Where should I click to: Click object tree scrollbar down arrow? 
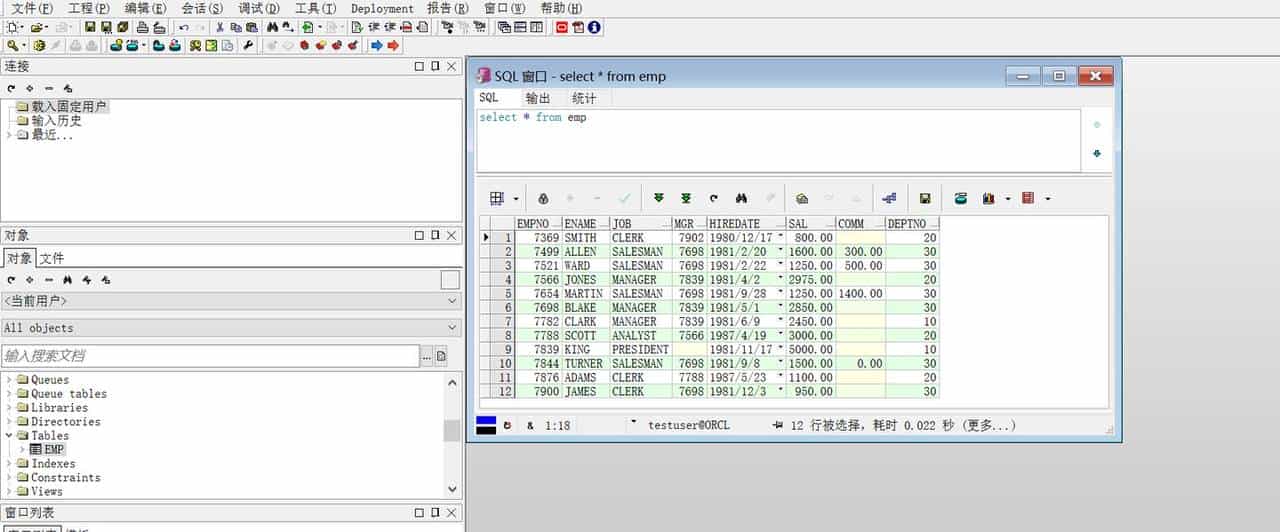click(453, 490)
